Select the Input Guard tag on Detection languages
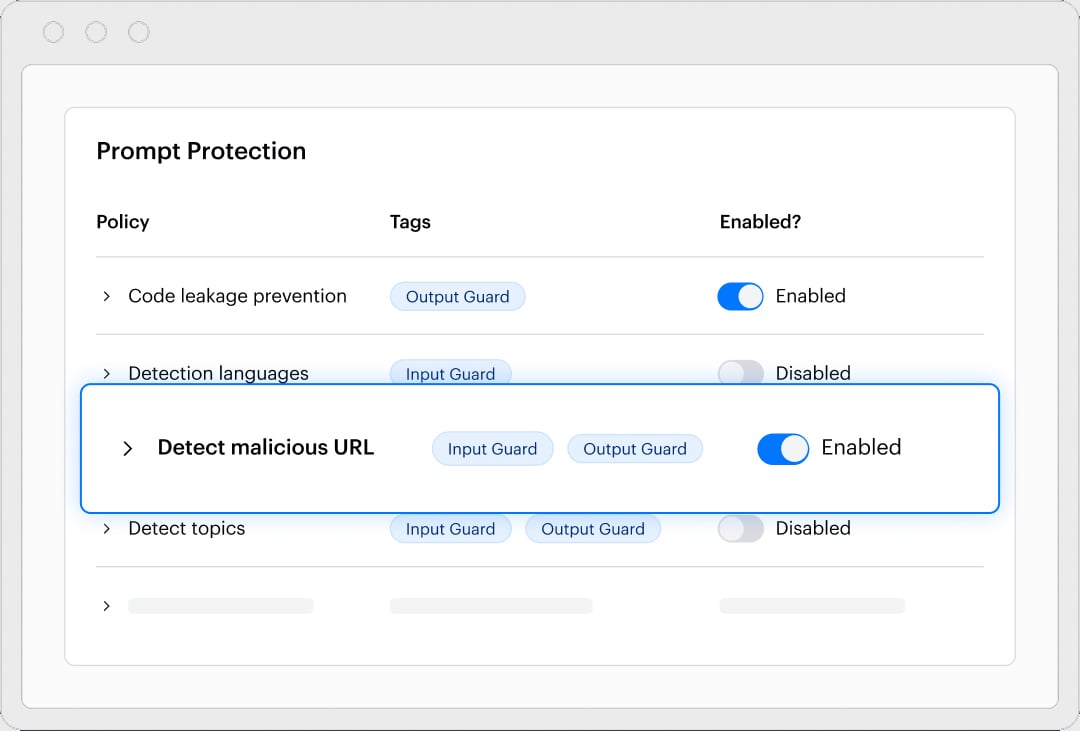This screenshot has height=731, width=1080. [x=450, y=372]
